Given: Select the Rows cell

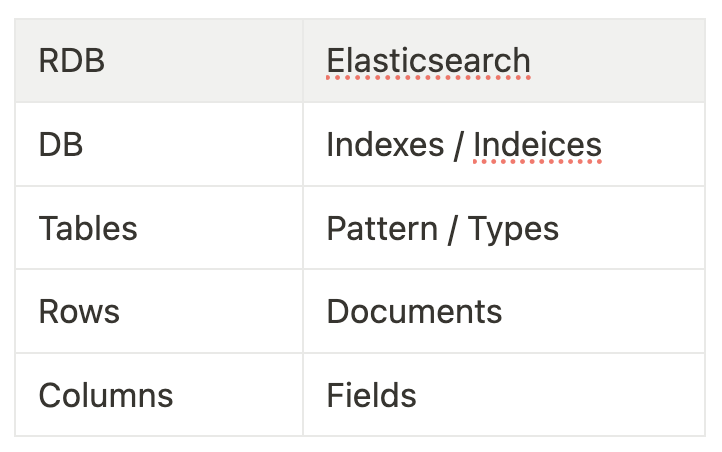Looking at the screenshot, I should pos(79,311).
